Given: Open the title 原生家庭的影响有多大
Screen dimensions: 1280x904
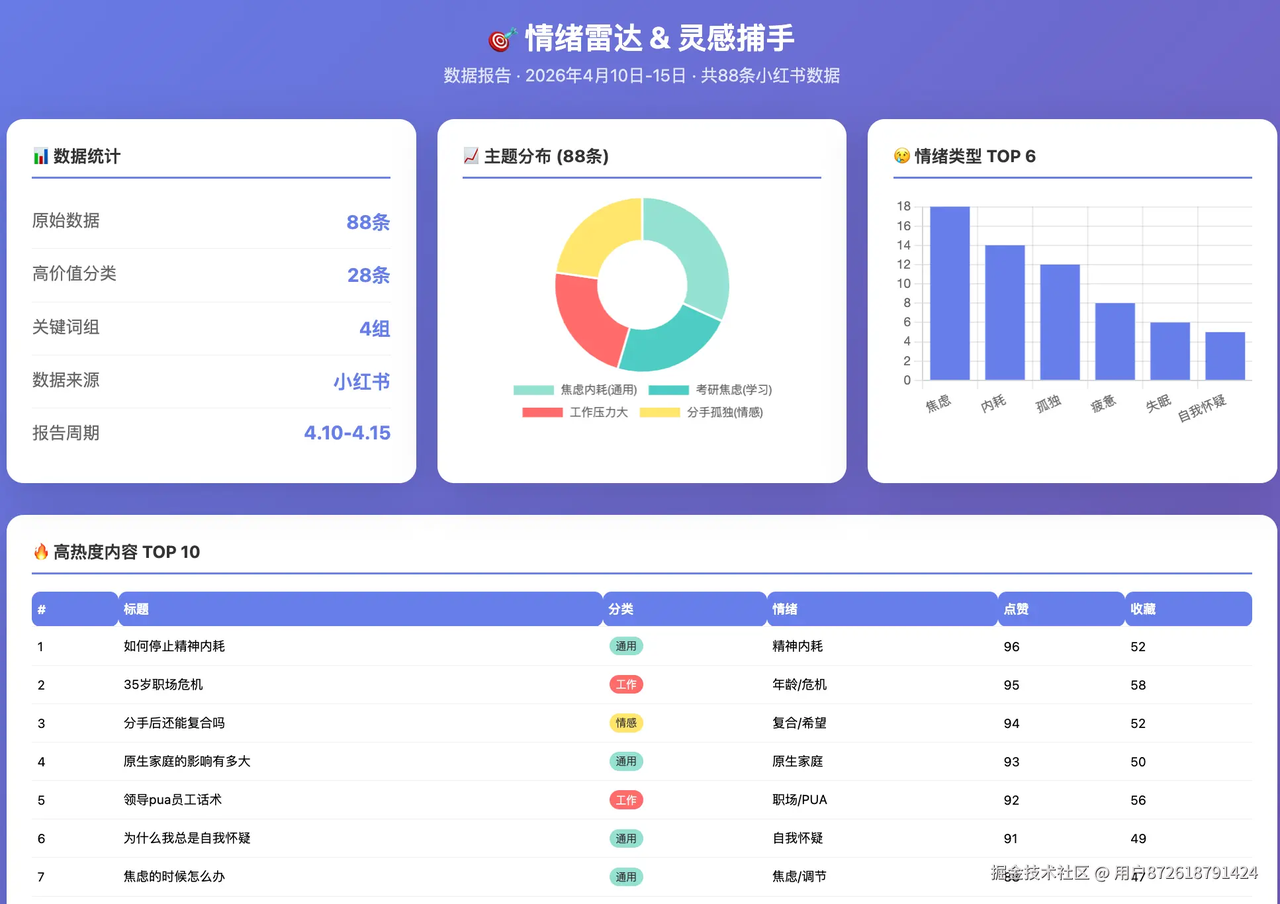Looking at the screenshot, I should [x=187, y=761].
